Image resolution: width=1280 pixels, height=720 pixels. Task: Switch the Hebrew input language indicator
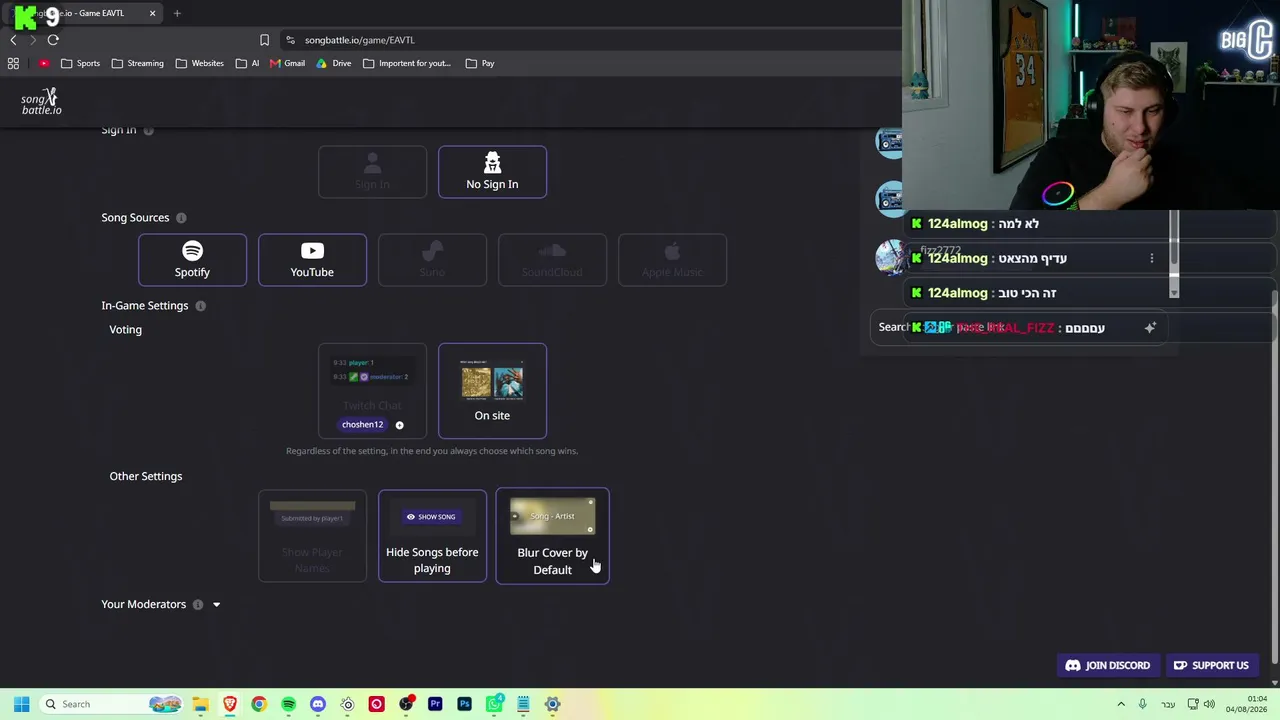click(x=1168, y=704)
